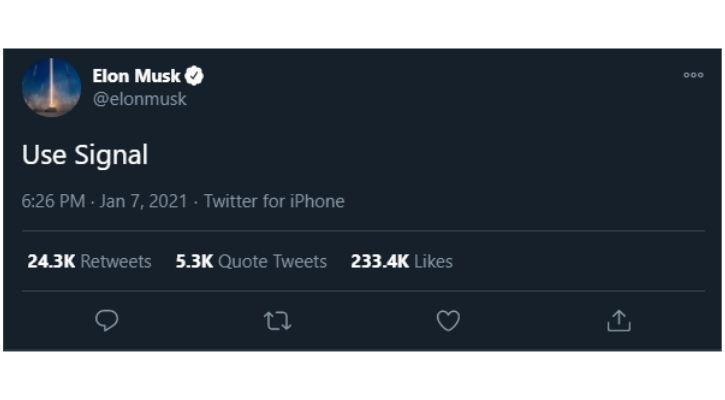
Task: View the Retweets list label
Action: click(116, 261)
